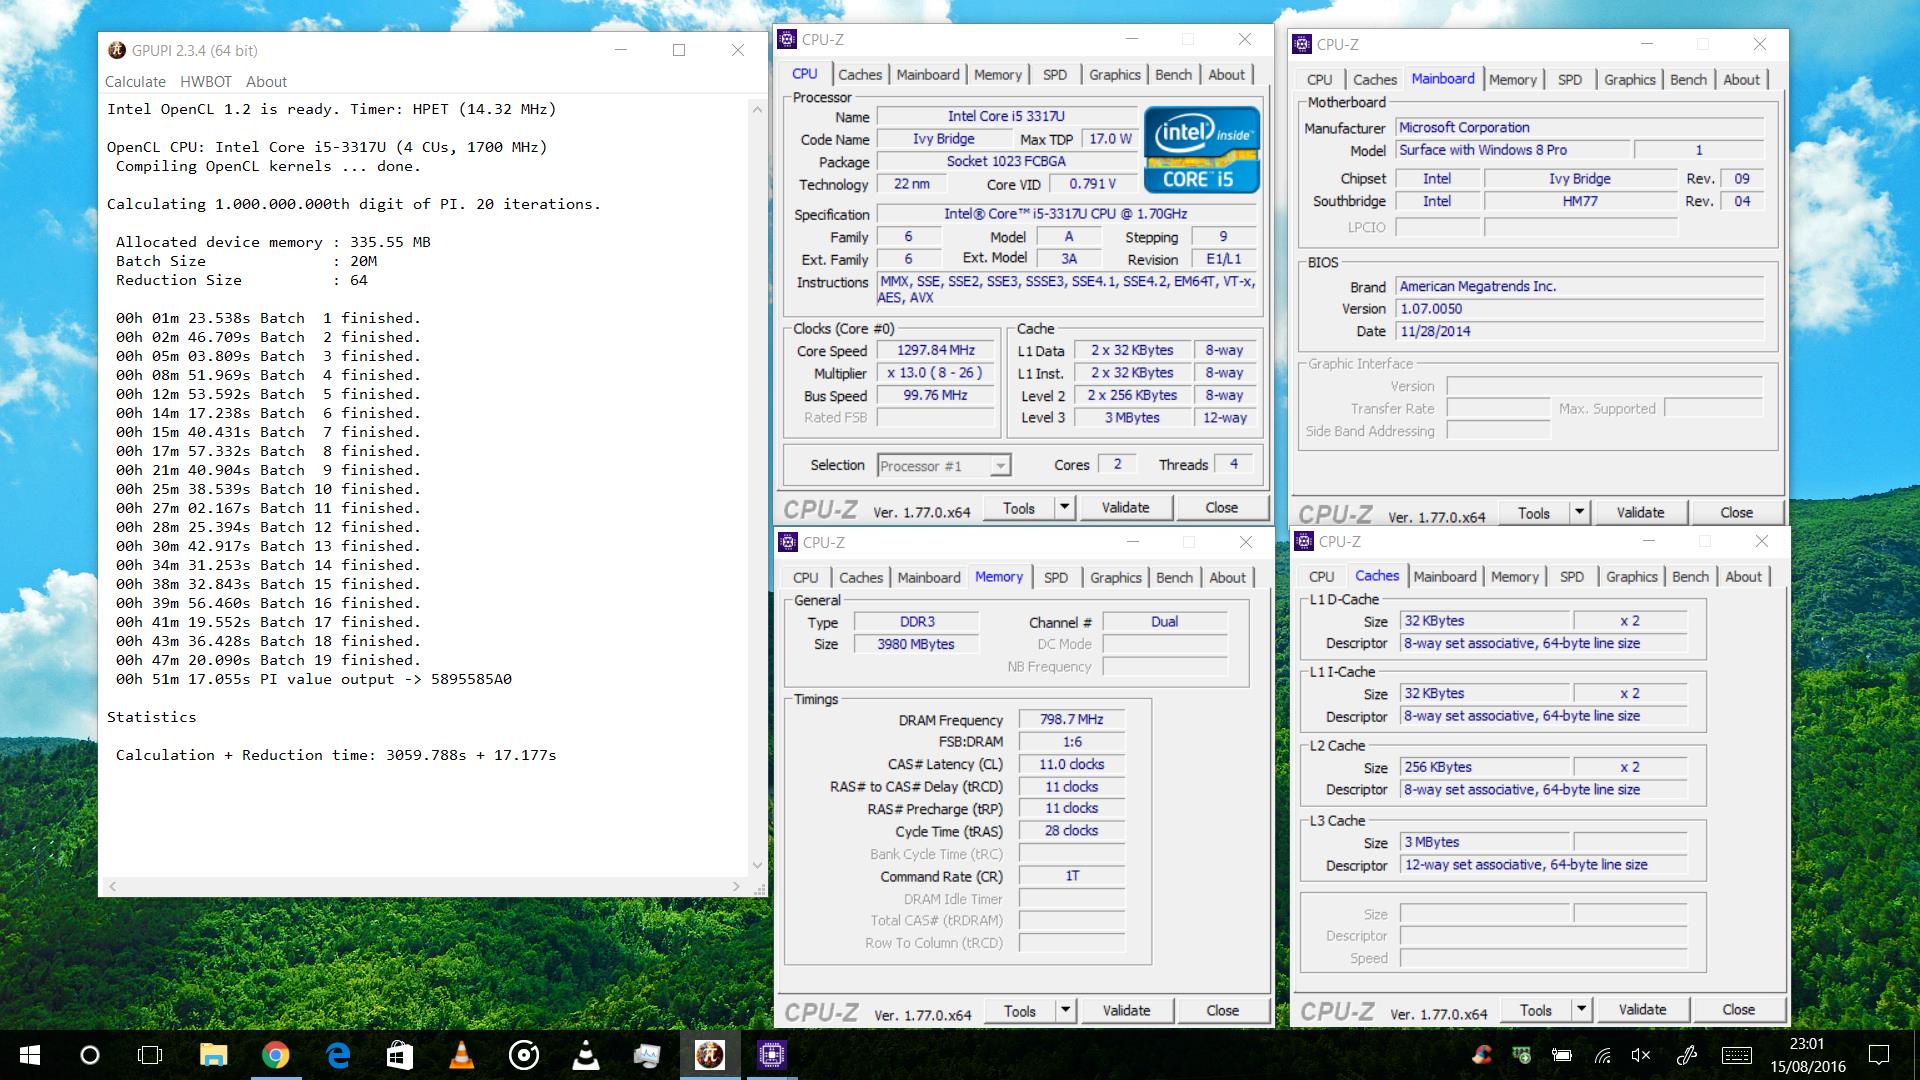Click the Intel Core i5 logo
1920x1080 pixels.
pyautogui.click(x=1201, y=150)
